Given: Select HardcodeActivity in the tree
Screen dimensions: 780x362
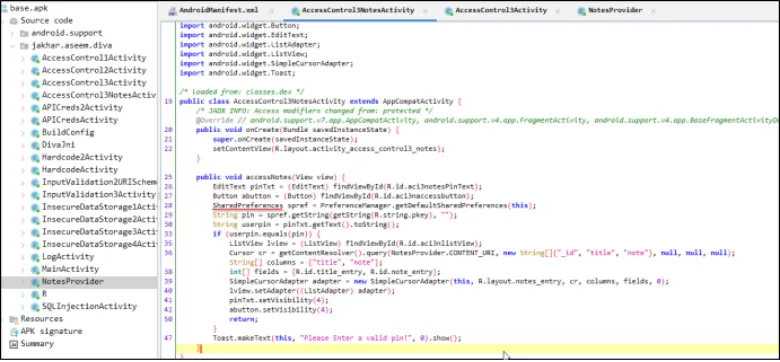Looking at the screenshot, I should tap(80, 170).
